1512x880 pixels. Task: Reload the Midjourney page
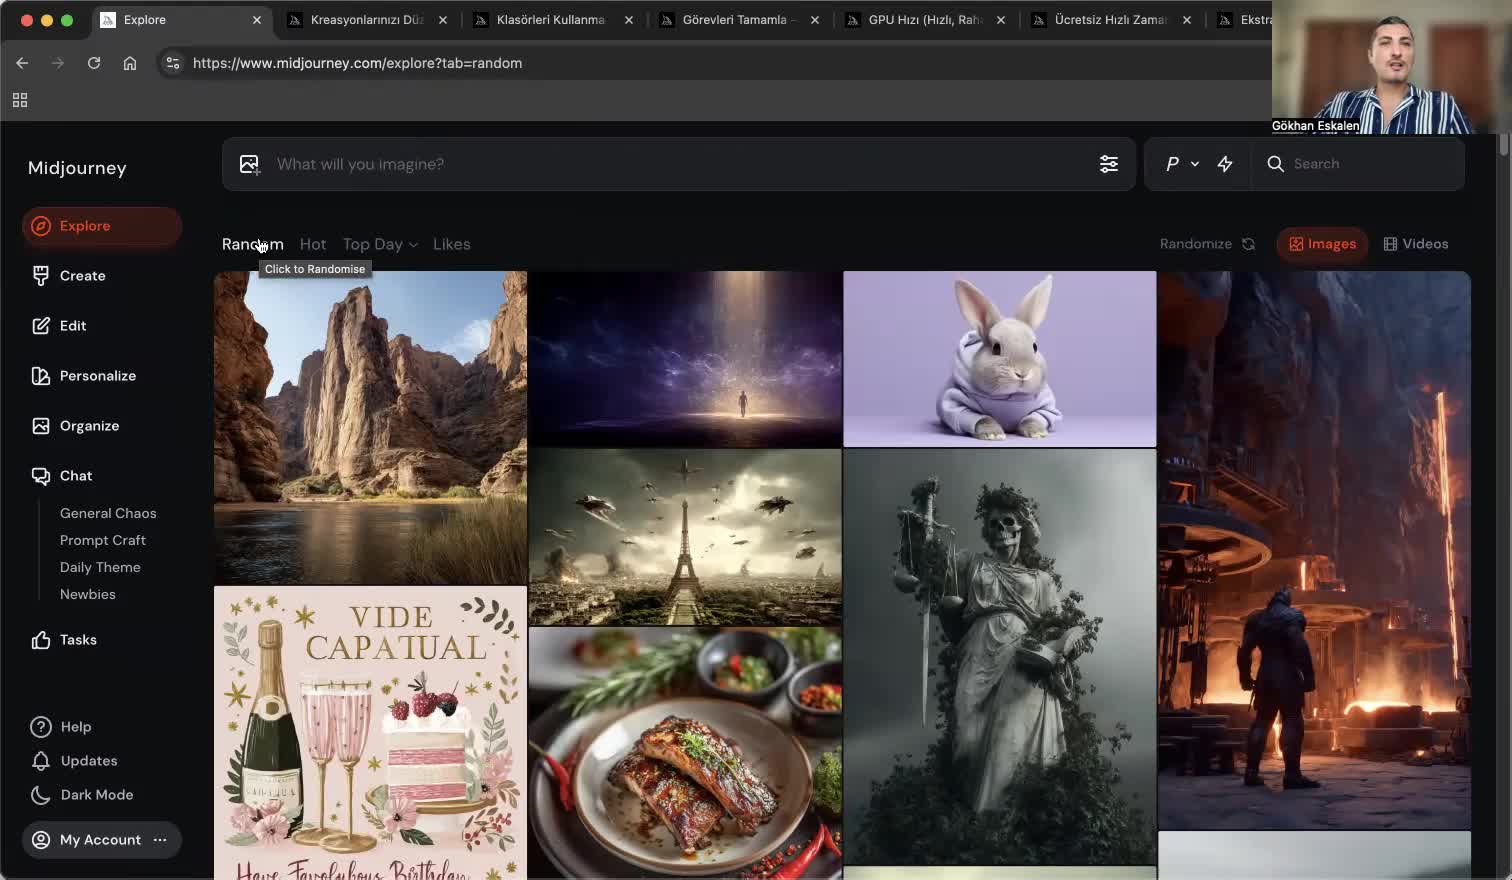click(x=94, y=63)
